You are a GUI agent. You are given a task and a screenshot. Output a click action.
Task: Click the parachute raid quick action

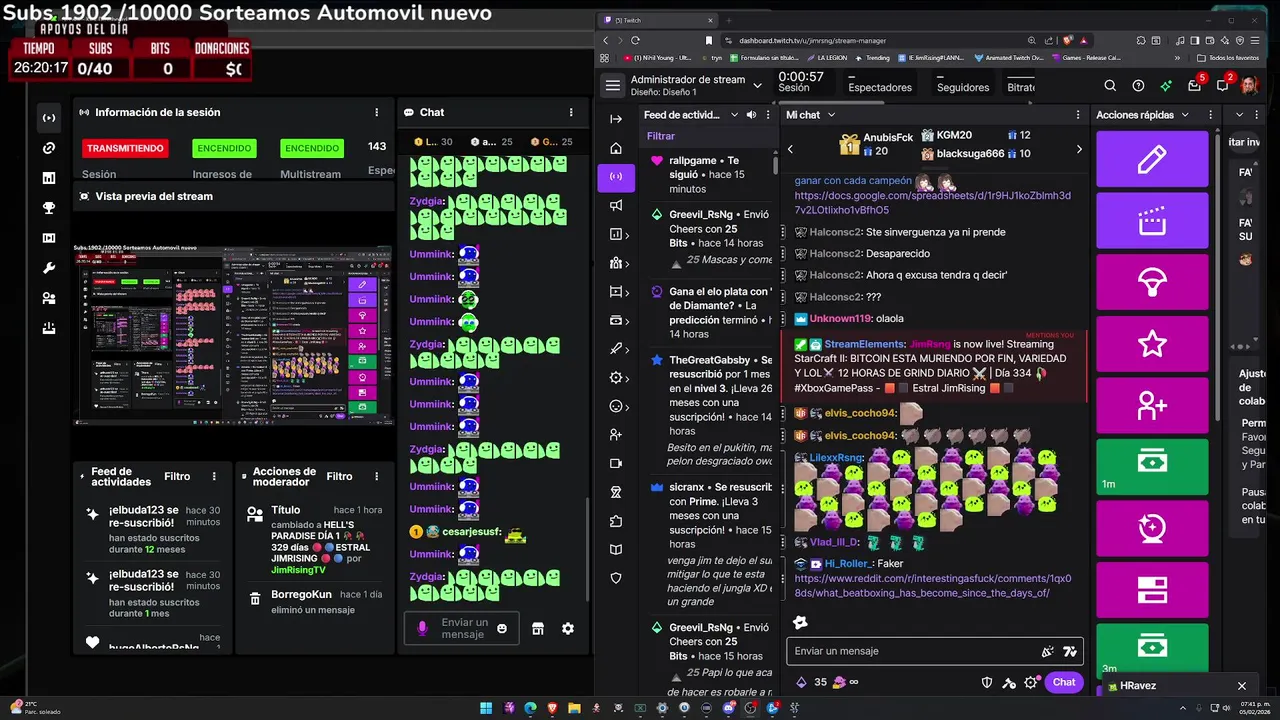[x=1152, y=283]
